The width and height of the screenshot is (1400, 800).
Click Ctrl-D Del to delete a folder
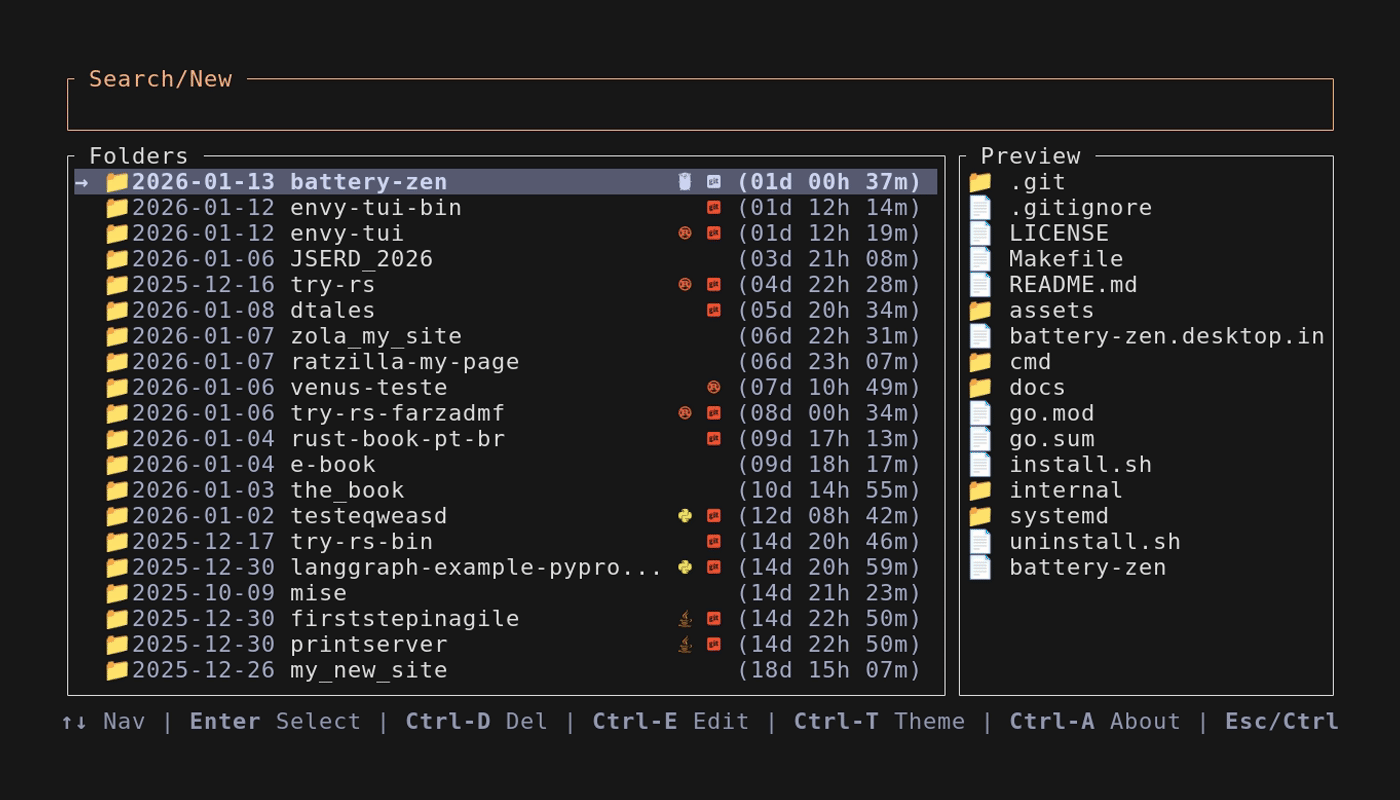coord(477,721)
